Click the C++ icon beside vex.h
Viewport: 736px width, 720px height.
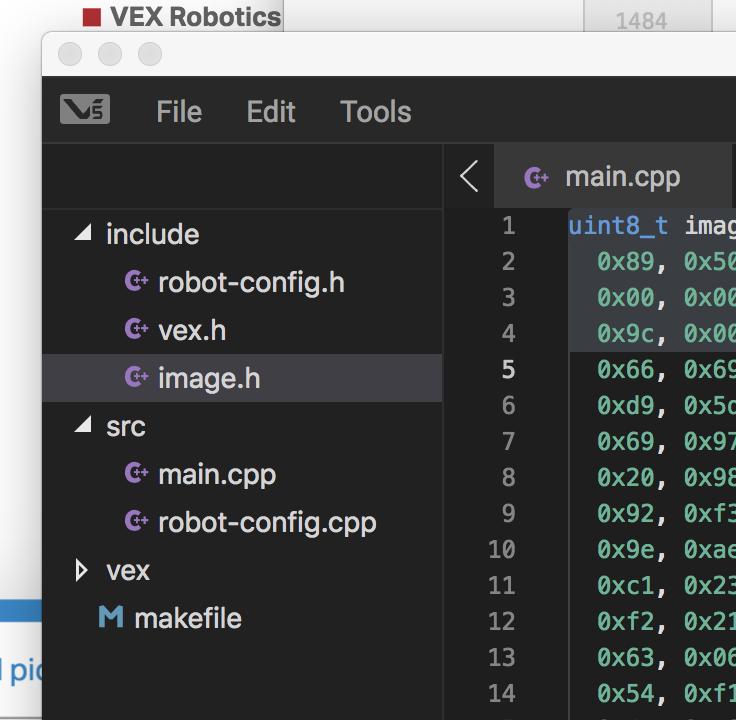tap(136, 330)
